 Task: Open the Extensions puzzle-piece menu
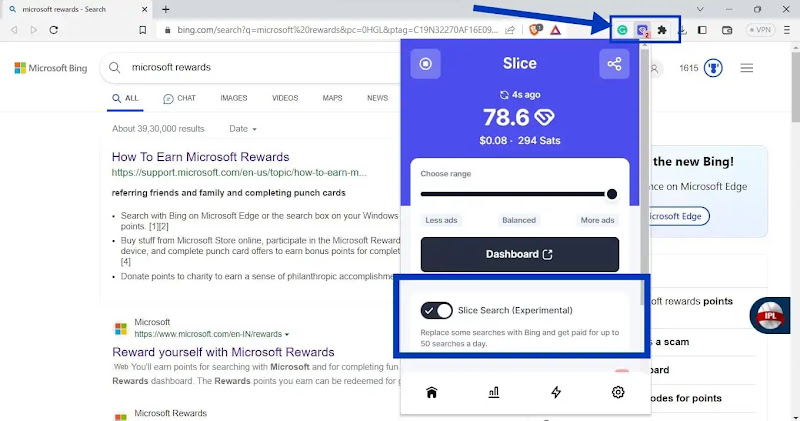(662, 30)
